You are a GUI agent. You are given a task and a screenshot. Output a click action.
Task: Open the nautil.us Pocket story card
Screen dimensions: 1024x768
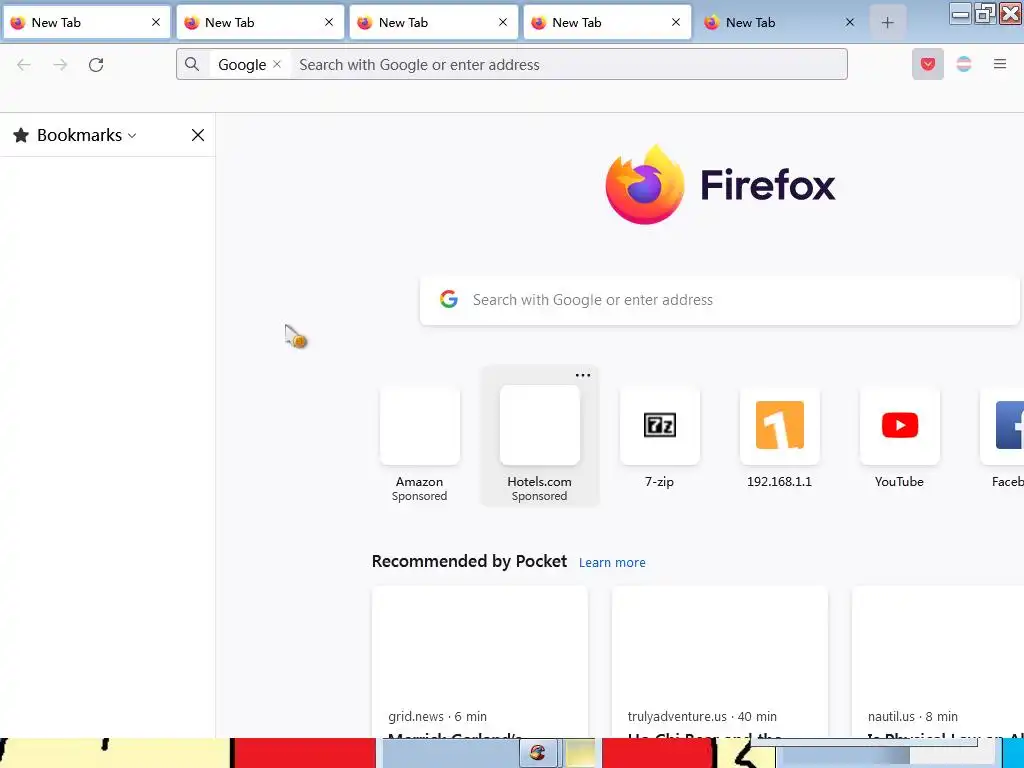[938, 662]
